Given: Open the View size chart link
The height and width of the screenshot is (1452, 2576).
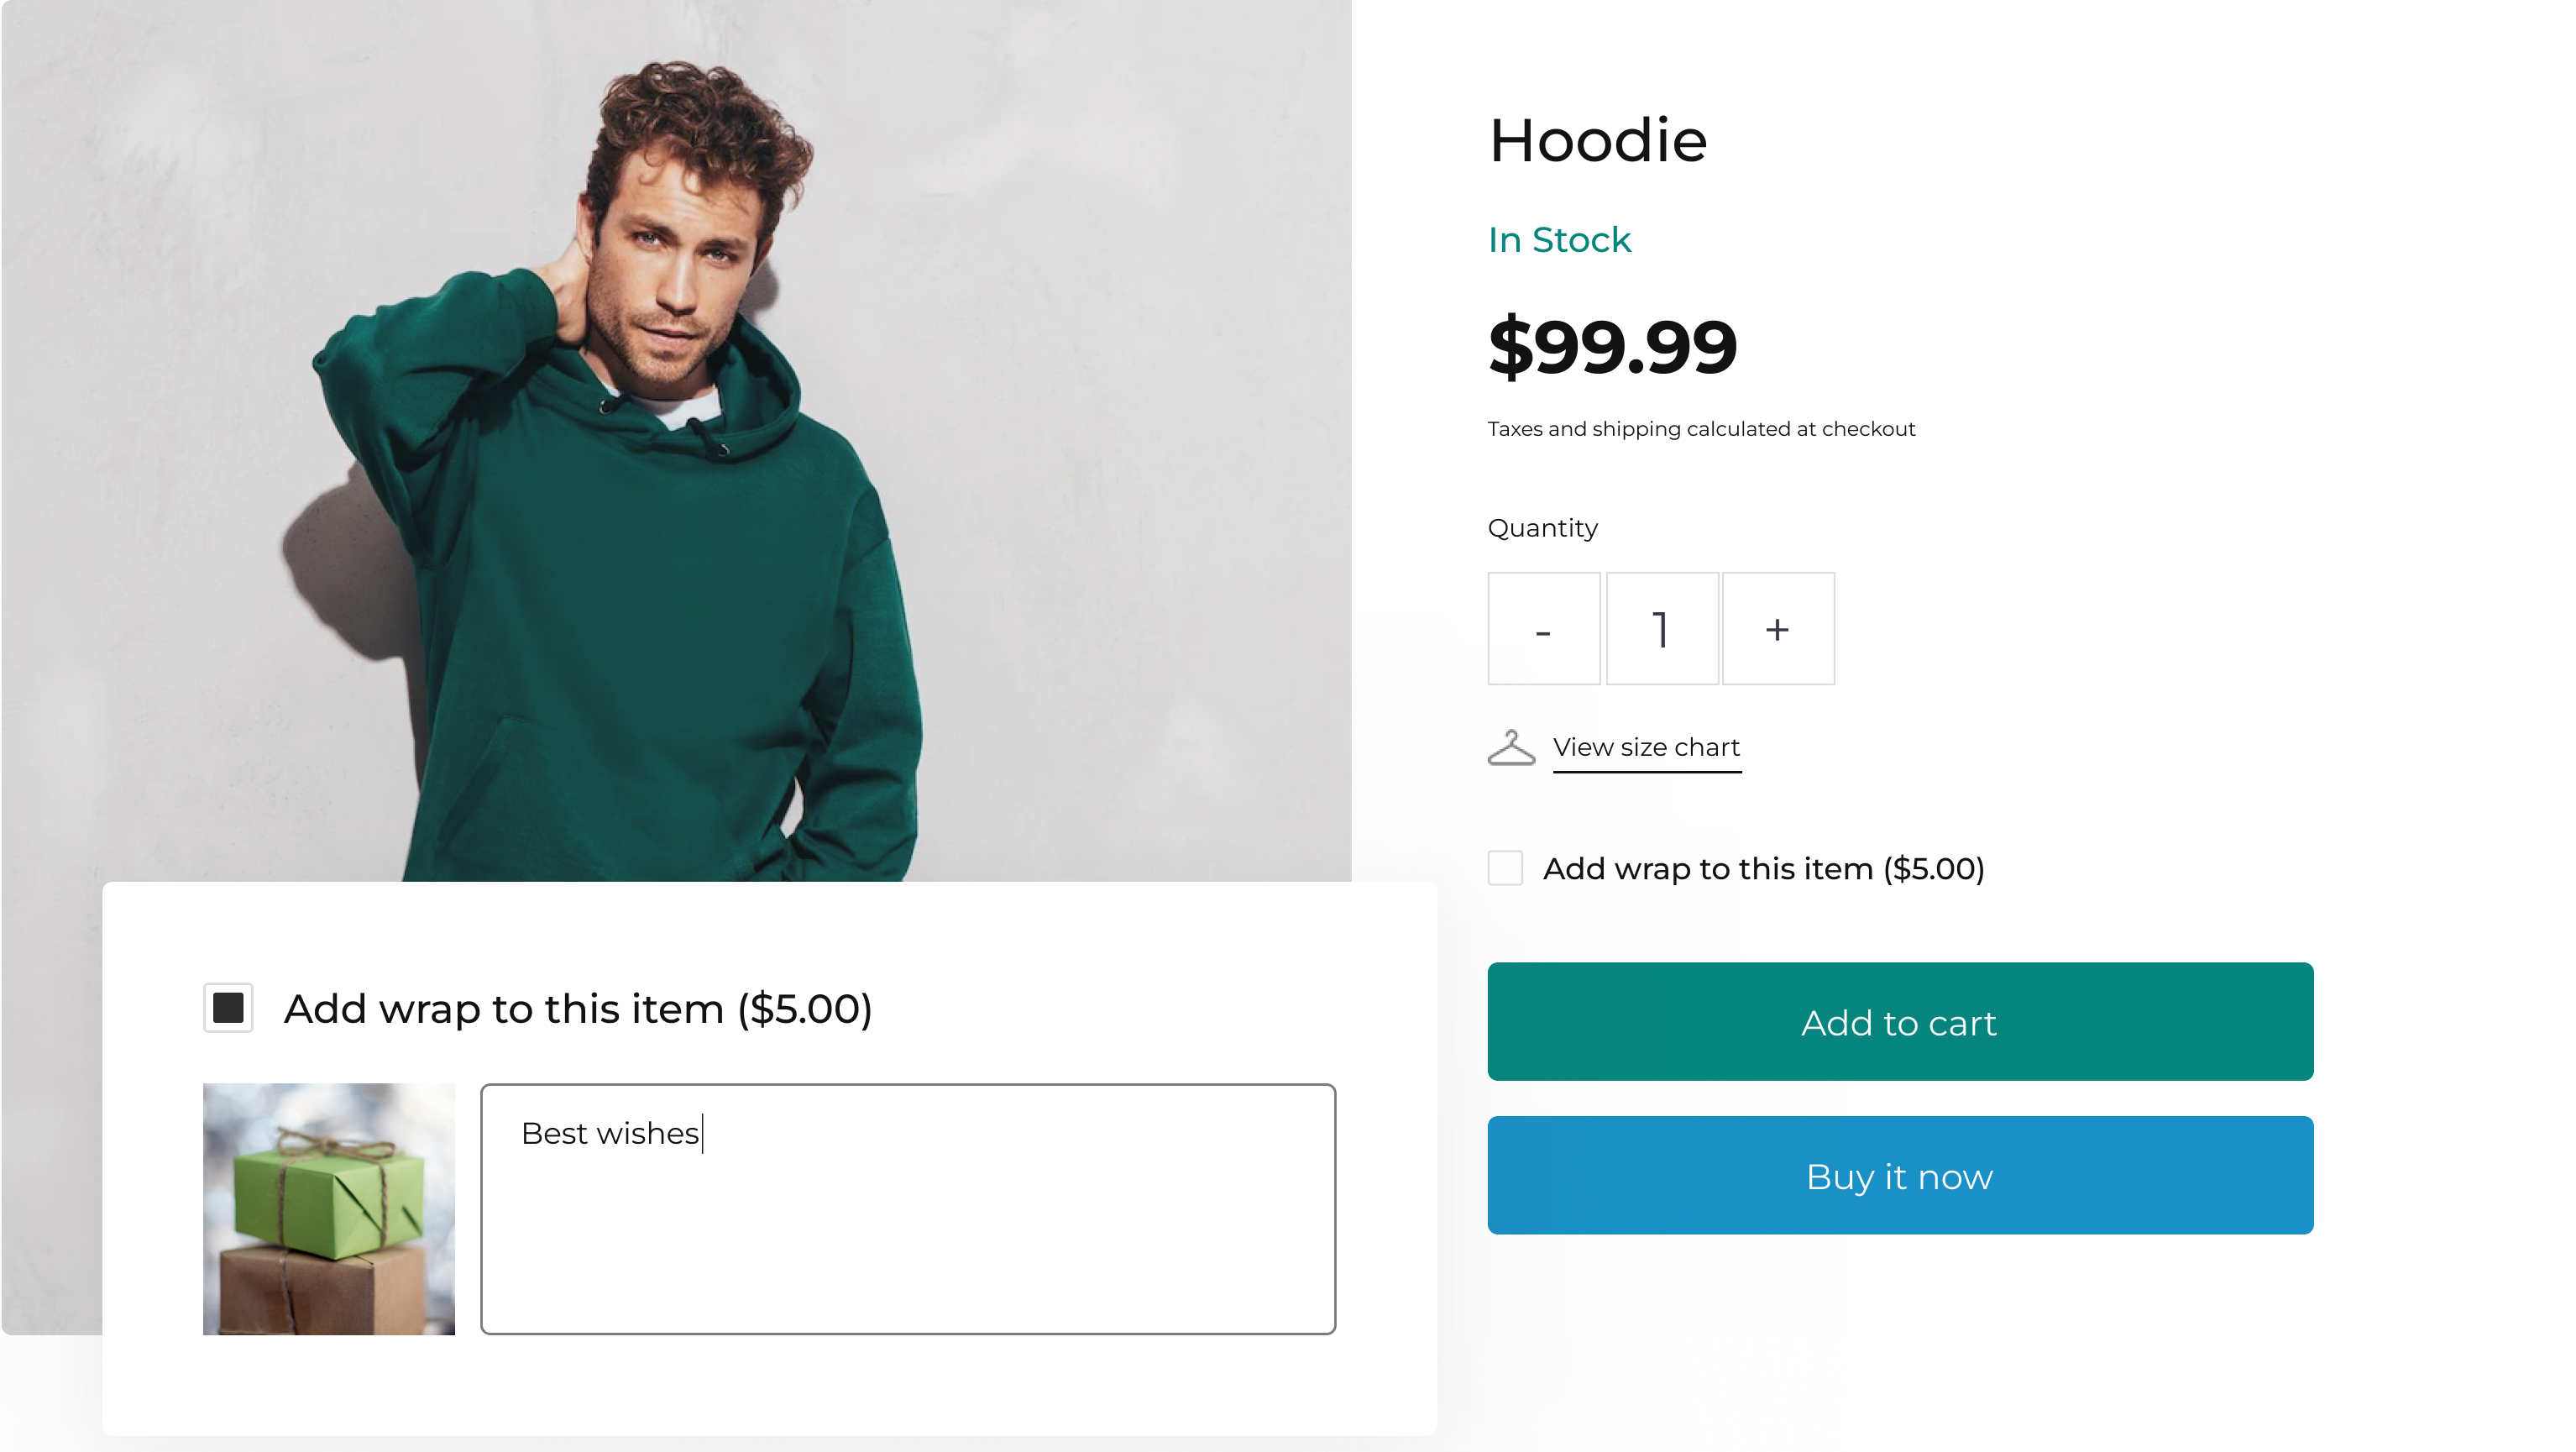Looking at the screenshot, I should click(1646, 748).
